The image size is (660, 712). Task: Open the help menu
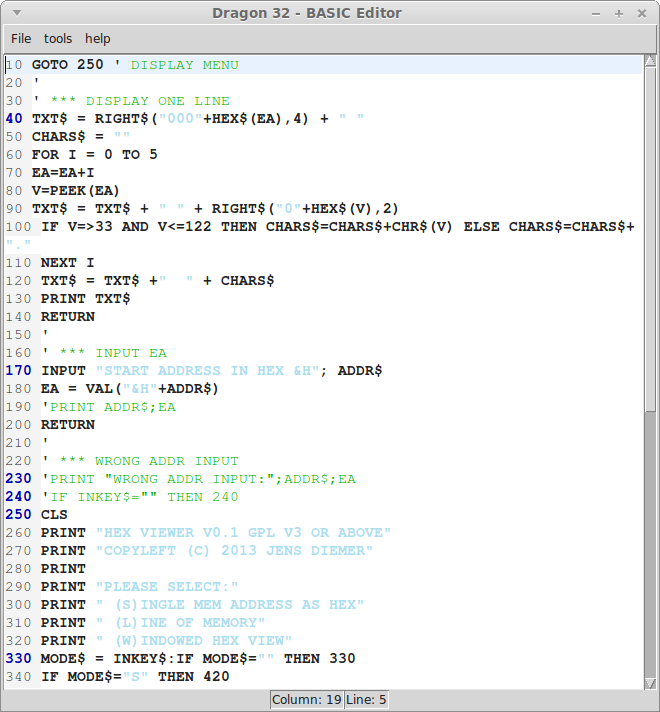coord(98,39)
